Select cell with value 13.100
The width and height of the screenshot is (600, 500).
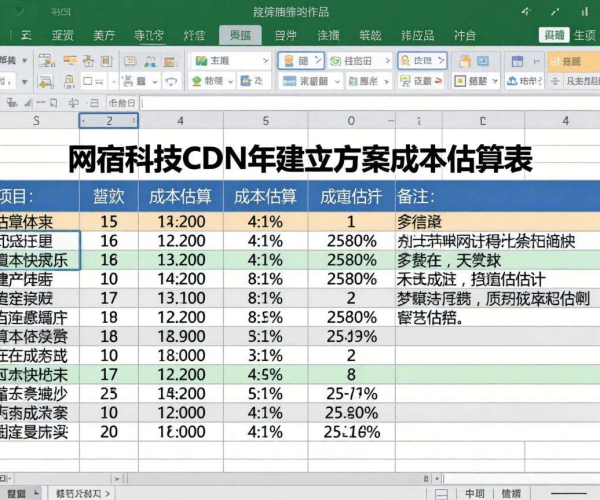tap(181, 298)
